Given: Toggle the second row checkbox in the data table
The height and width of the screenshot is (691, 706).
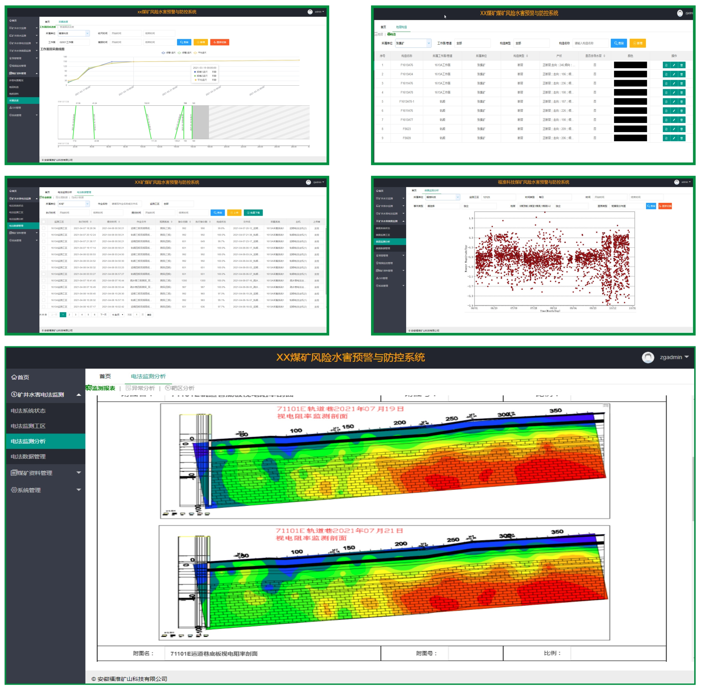Looking at the screenshot, I should (43, 235).
